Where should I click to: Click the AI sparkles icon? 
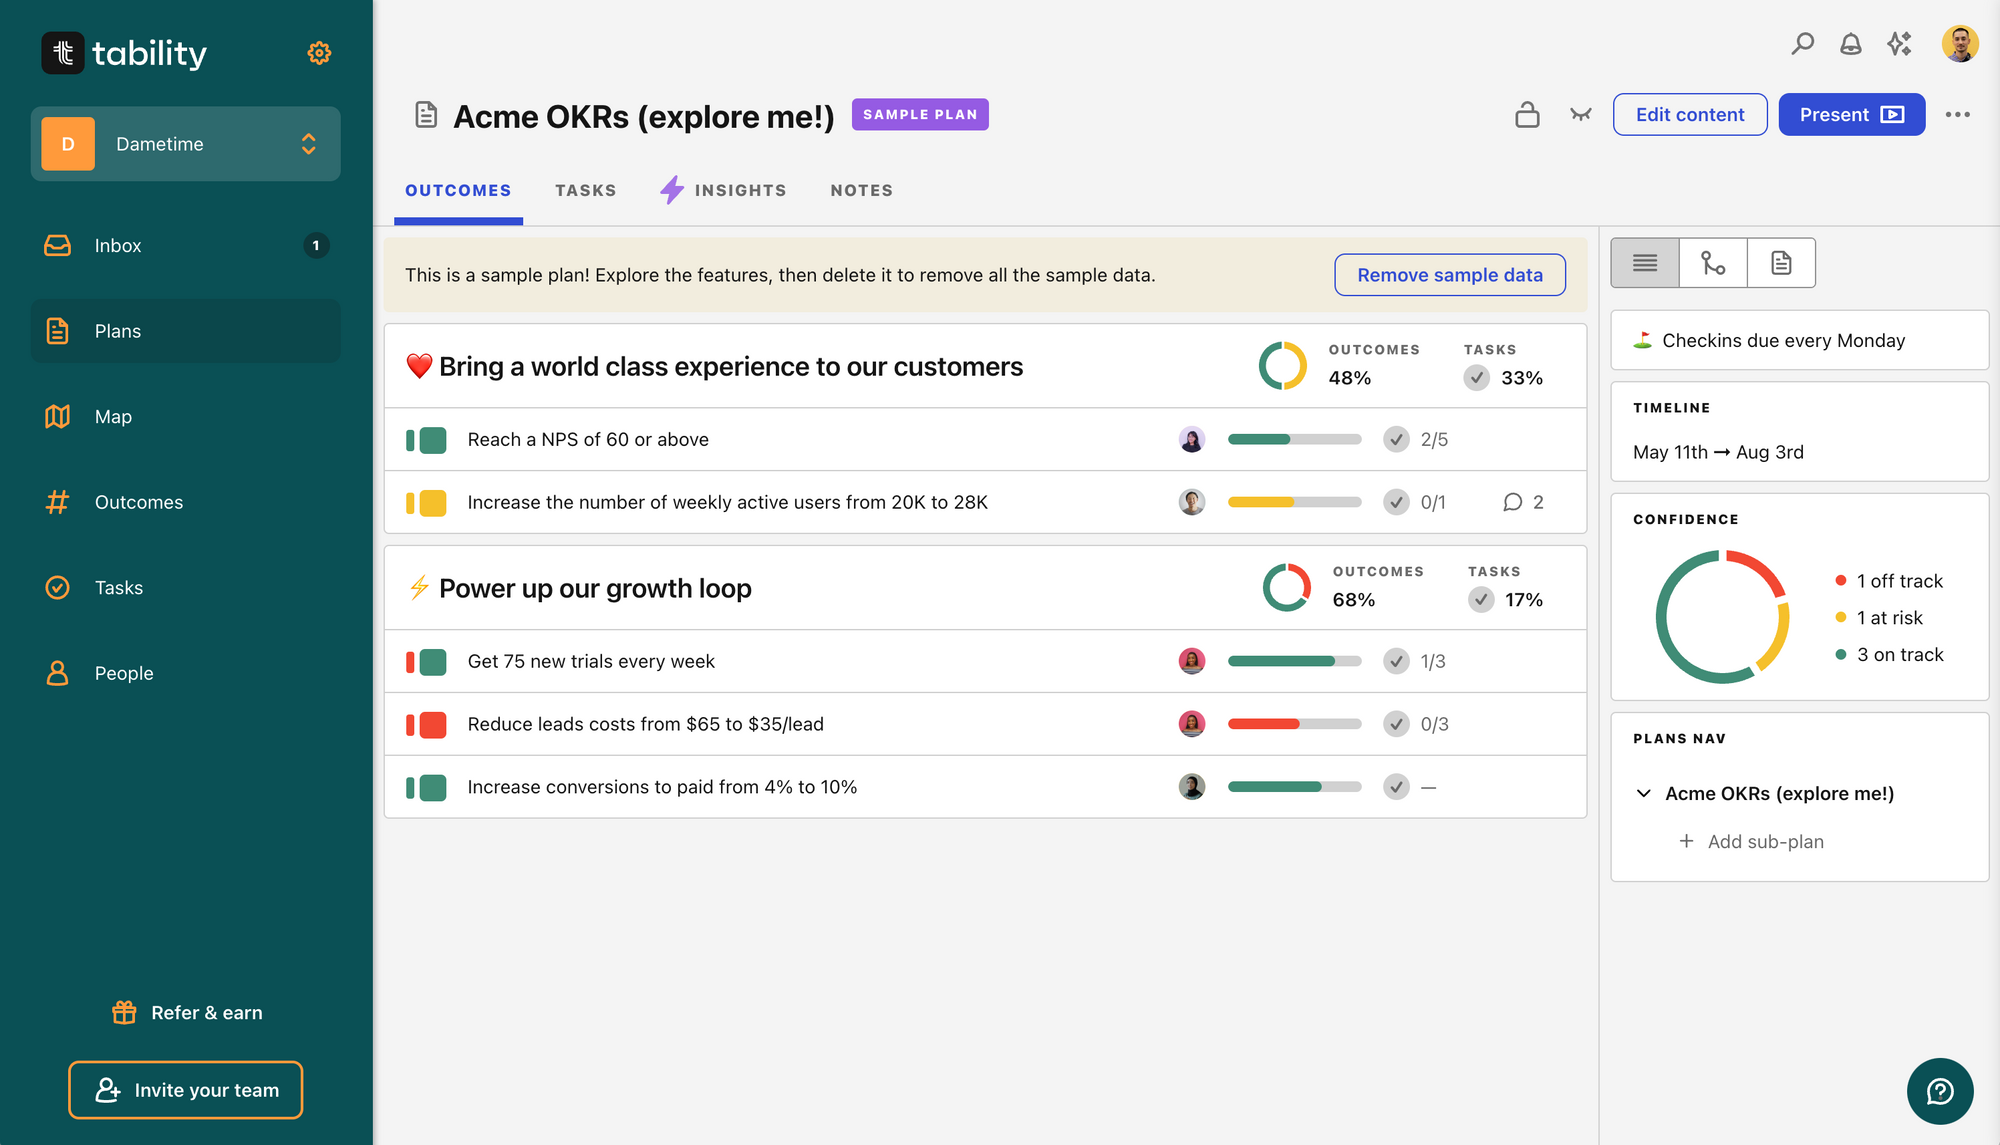1899,44
